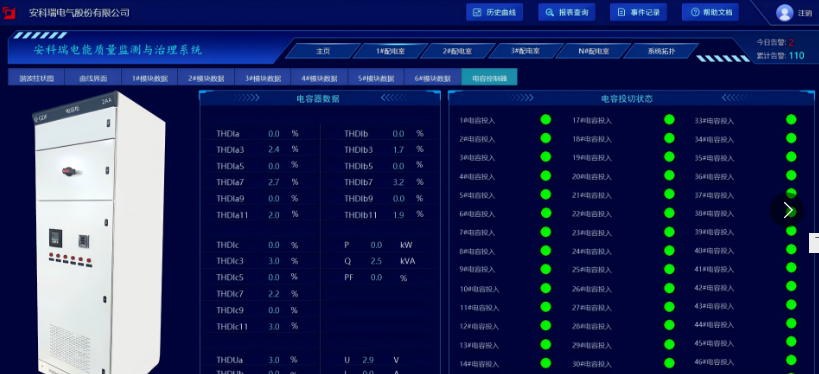819x374 pixels.
Task: Click the capacitor cabinet image
Action: click(99, 233)
